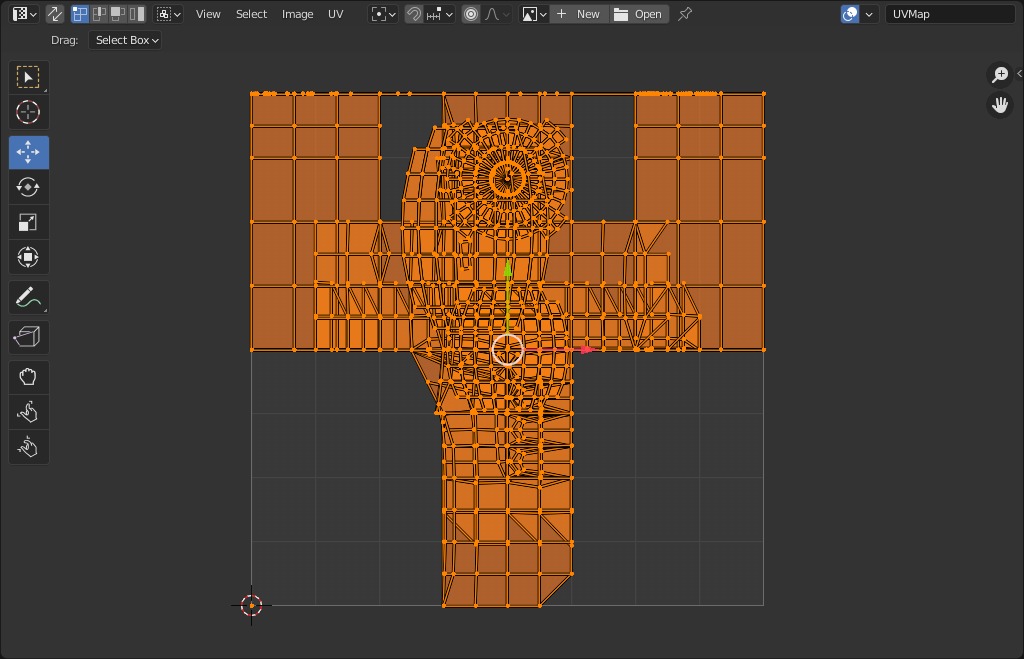Open the editor type menu
The image size is (1024, 659).
click(25, 14)
